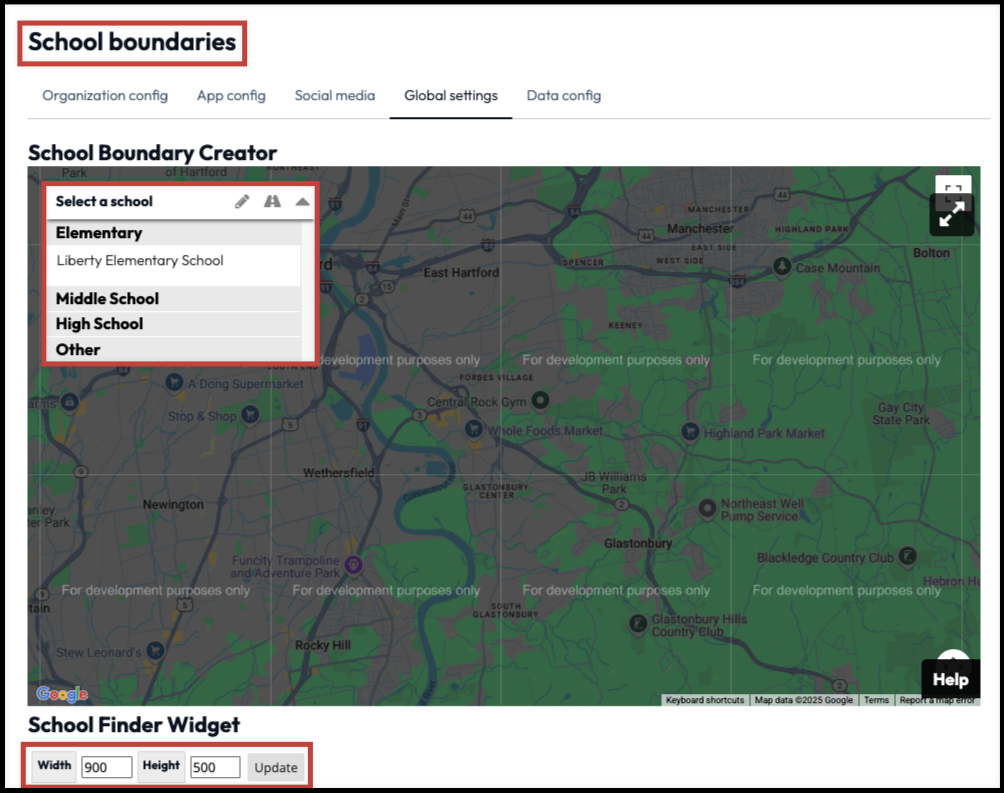Viewport: 1004px width, 793px height.
Task: Open the Help button
Action: pos(949,678)
